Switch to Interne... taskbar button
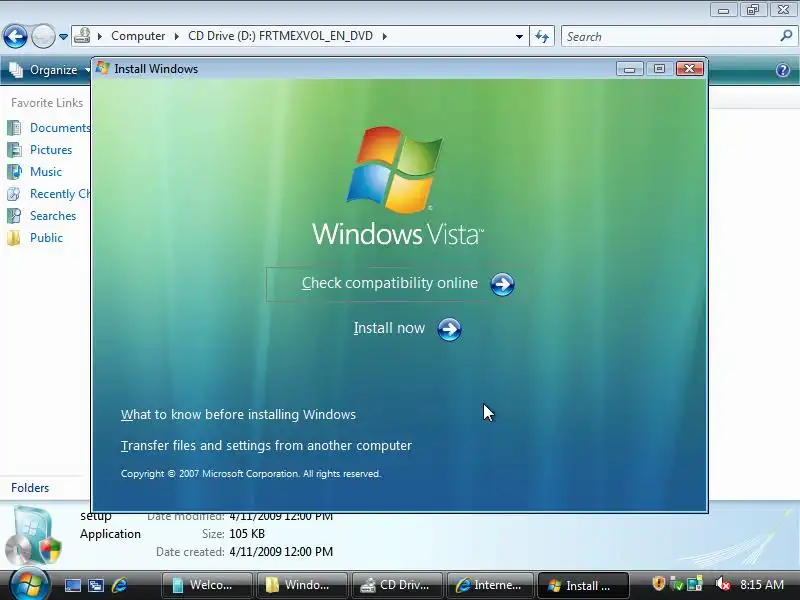Viewport: 800px width, 600px height. 491,585
